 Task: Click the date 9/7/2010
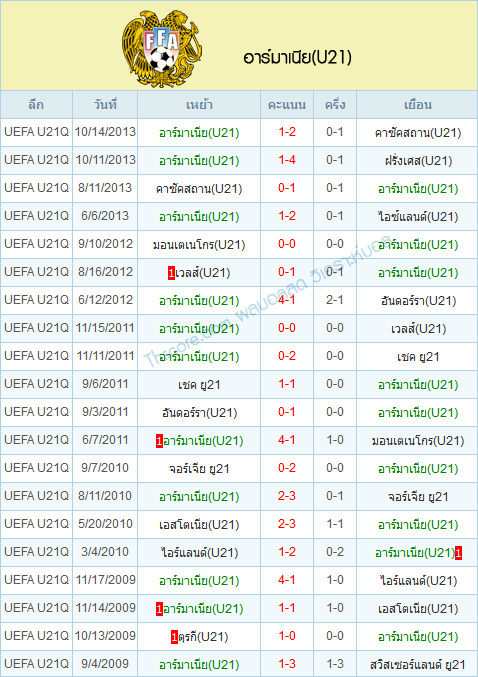tap(105, 468)
